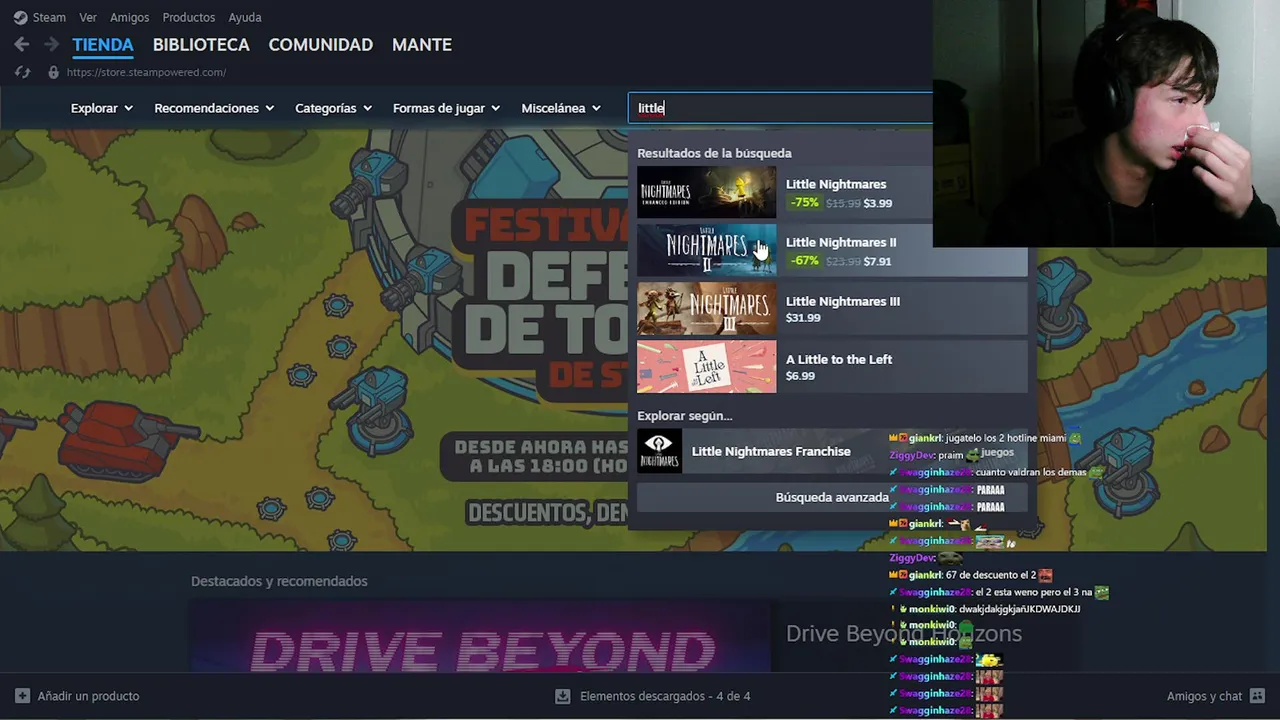Click the -67% discount badge
This screenshot has width=1280, height=720.
(804, 261)
